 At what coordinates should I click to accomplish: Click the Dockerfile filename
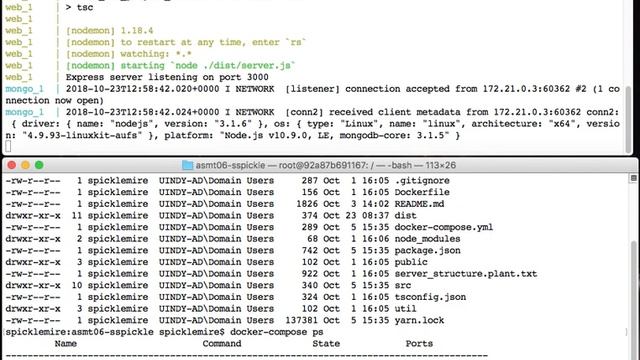422,192
